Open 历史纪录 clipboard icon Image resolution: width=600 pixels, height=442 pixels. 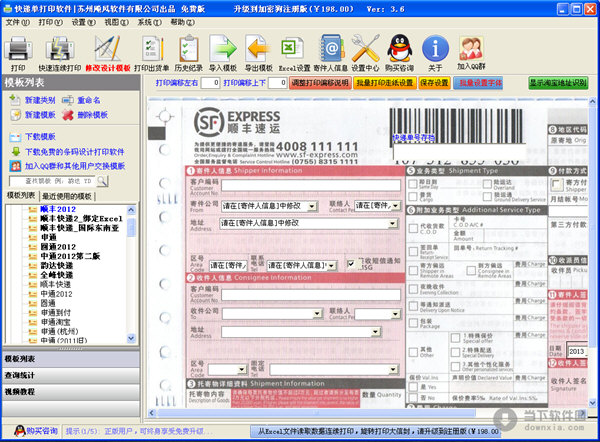pyautogui.click(x=189, y=49)
